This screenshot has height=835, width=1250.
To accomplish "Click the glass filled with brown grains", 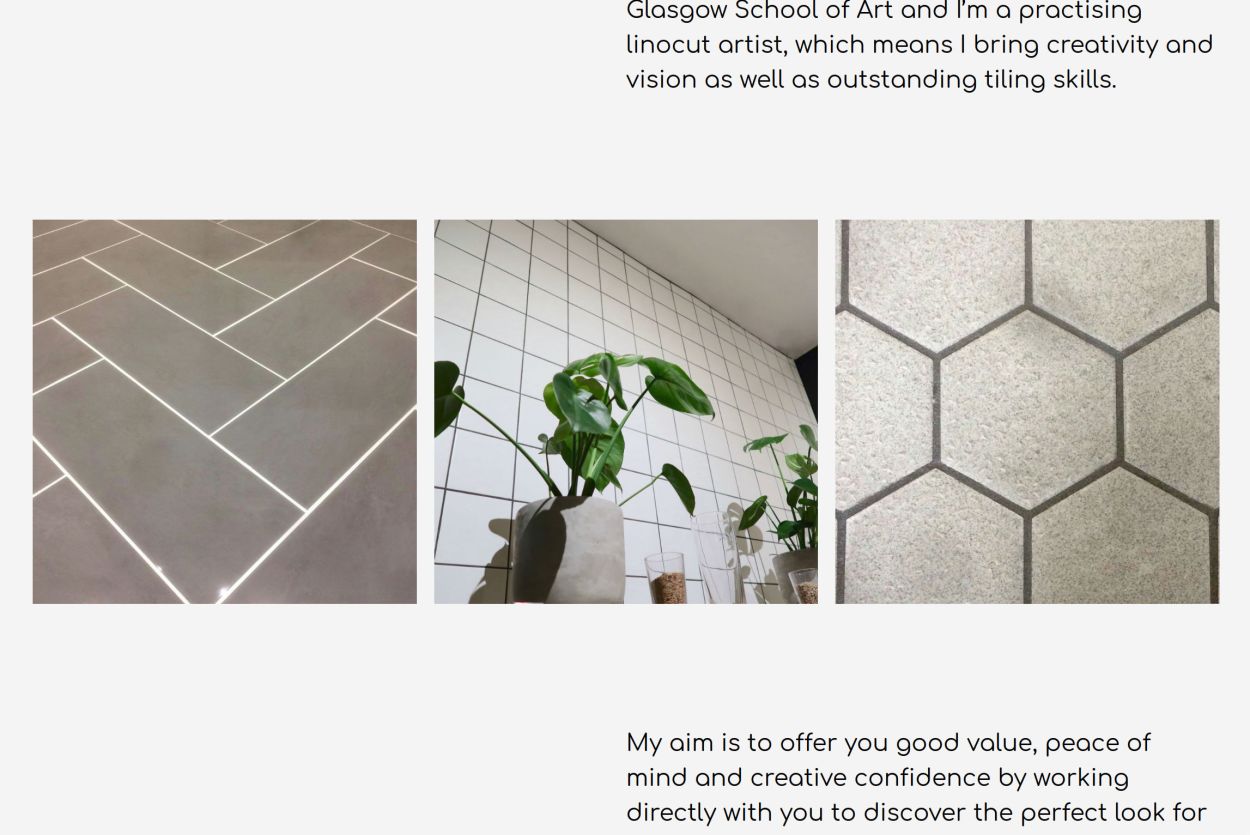I will pyautogui.click(x=666, y=578).
